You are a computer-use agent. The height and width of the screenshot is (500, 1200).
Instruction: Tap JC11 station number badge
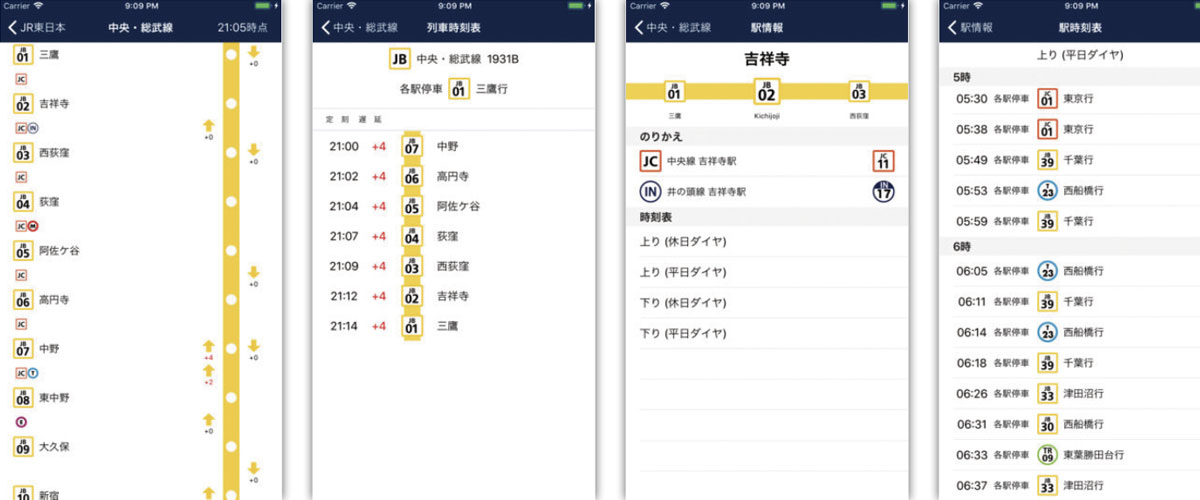pos(884,161)
